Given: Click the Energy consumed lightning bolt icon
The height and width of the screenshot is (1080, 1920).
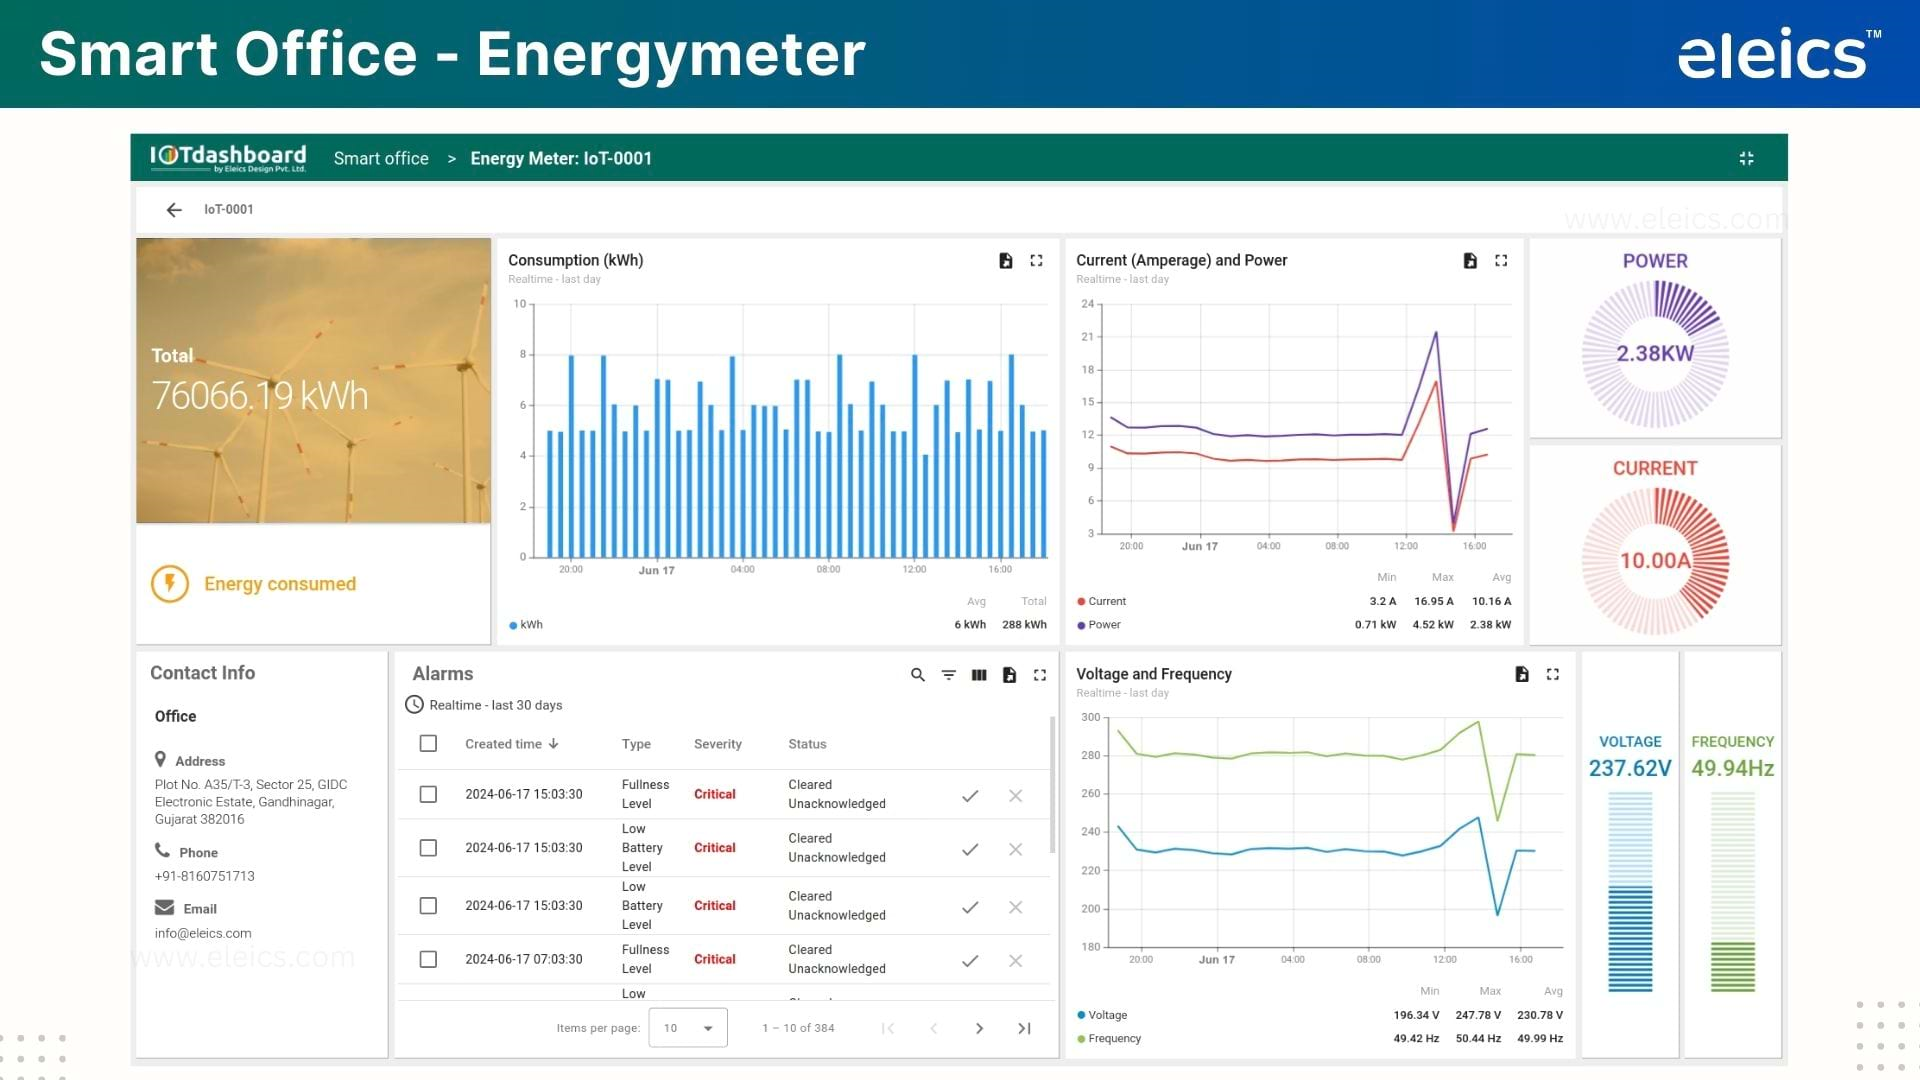Looking at the screenshot, I should point(170,584).
